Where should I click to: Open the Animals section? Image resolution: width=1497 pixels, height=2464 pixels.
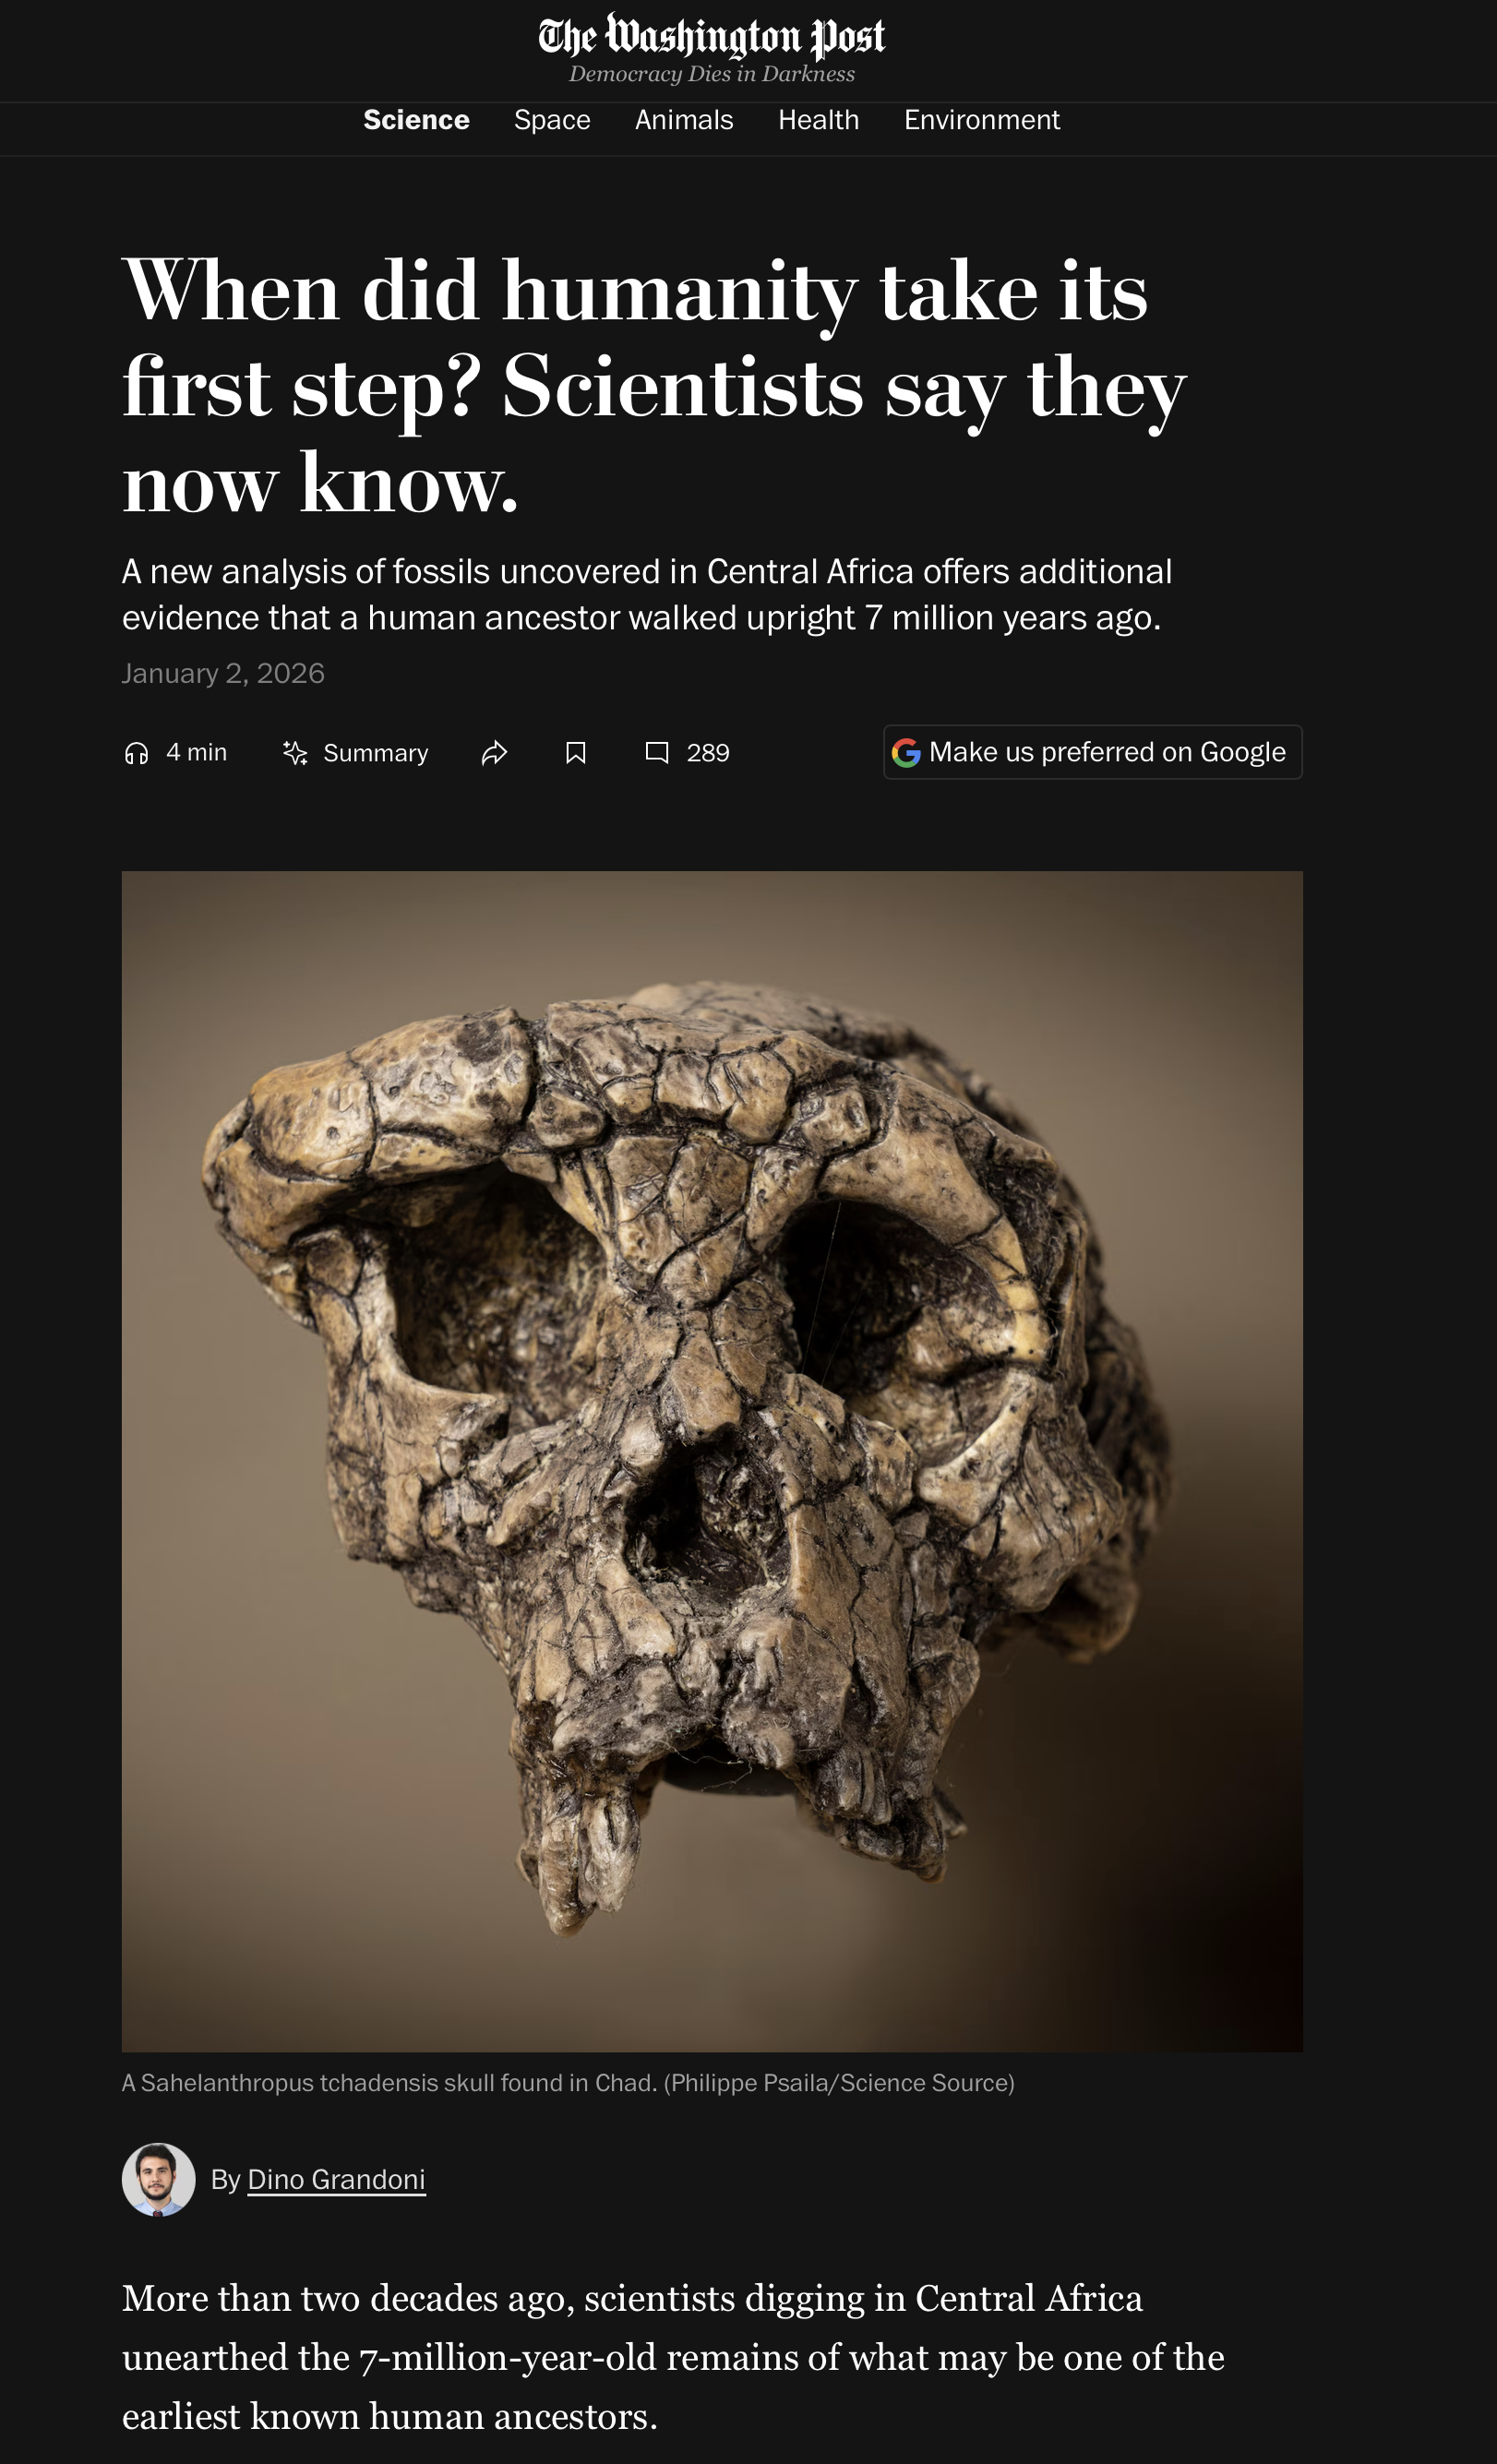coord(684,120)
